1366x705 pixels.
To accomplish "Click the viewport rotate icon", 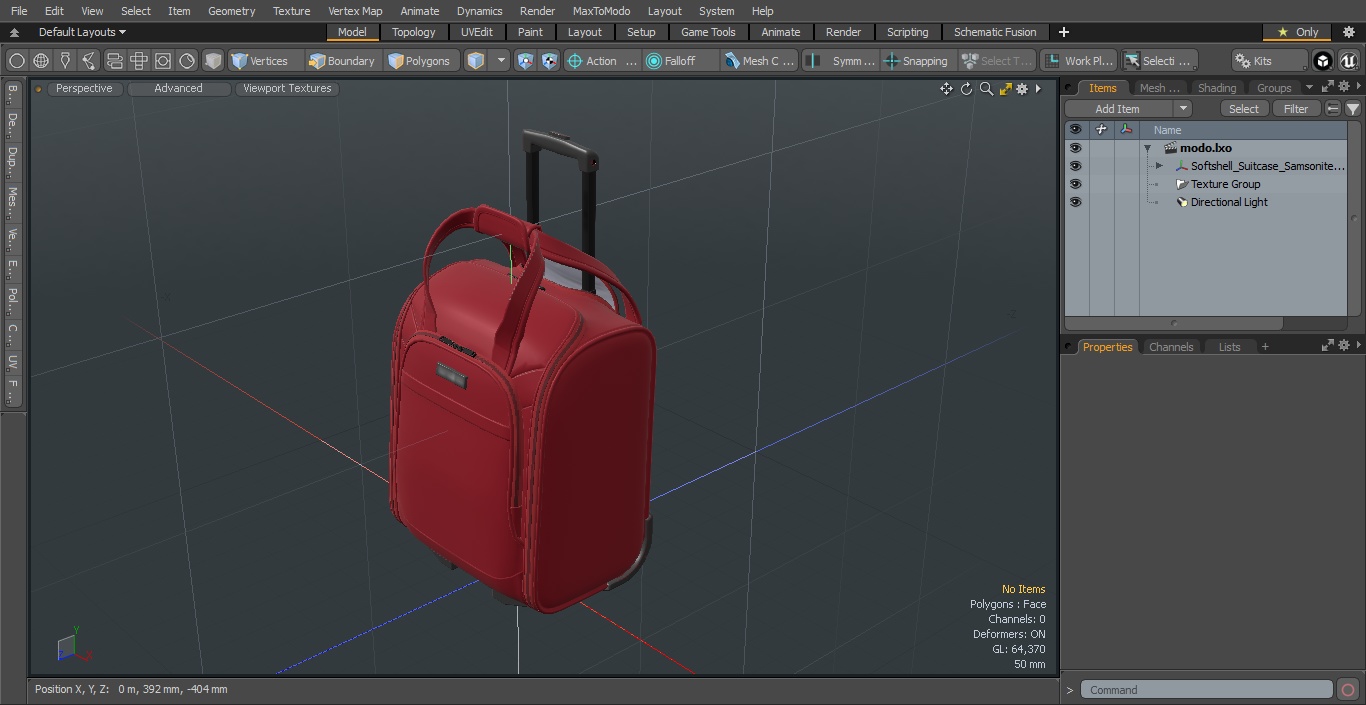I will coord(966,89).
